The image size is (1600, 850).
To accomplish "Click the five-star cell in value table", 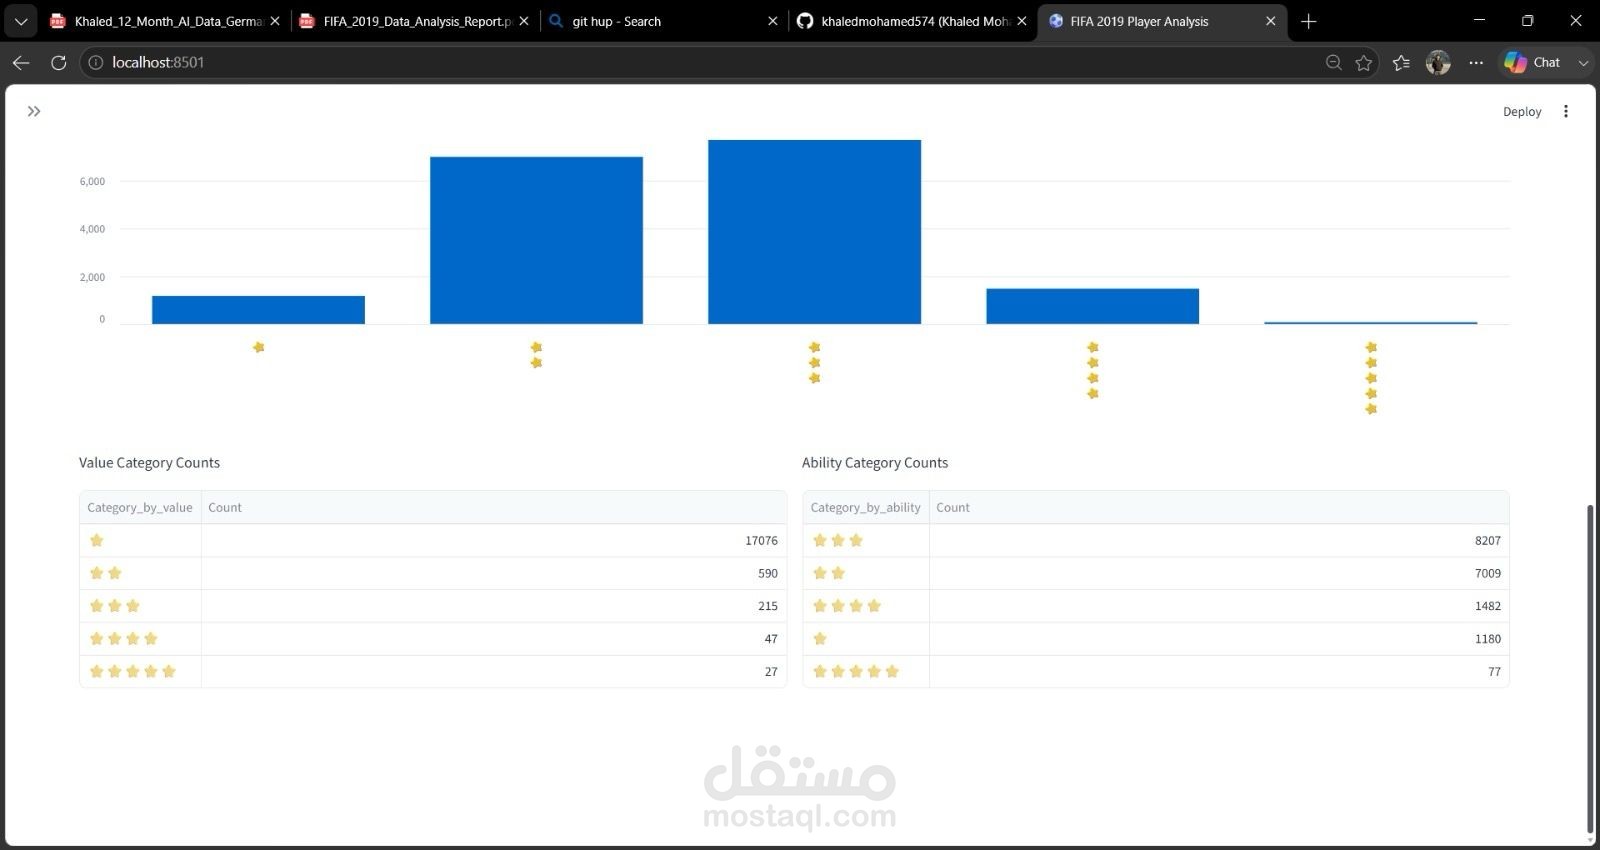I will pos(140,672).
